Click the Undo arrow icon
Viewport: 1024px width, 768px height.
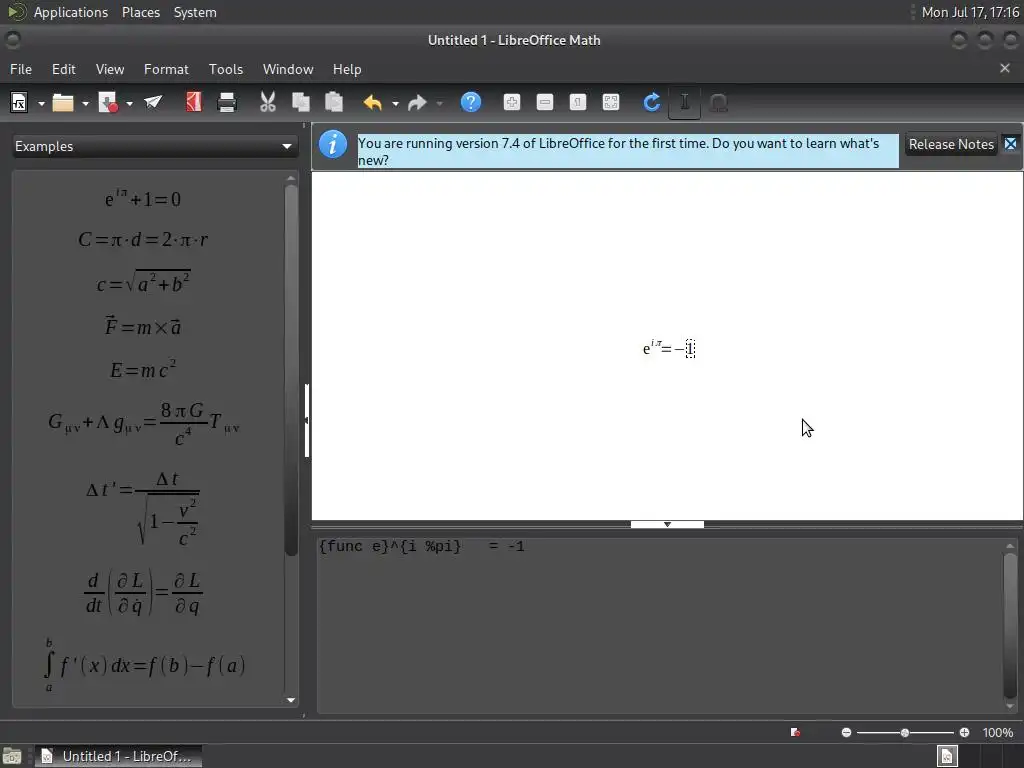point(372,103)
